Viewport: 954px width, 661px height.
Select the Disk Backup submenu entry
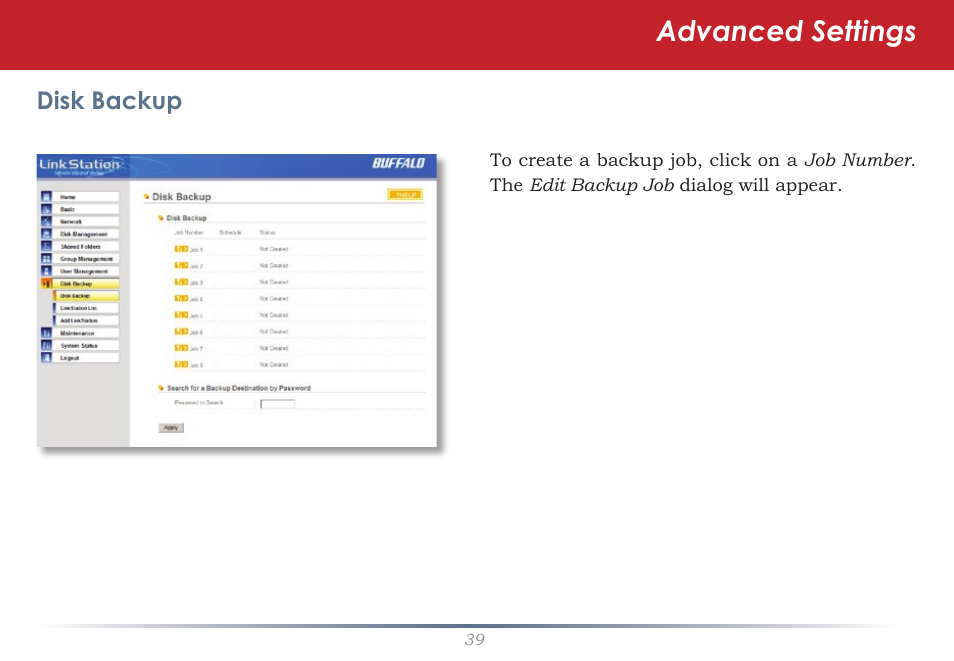coord(86,296)
